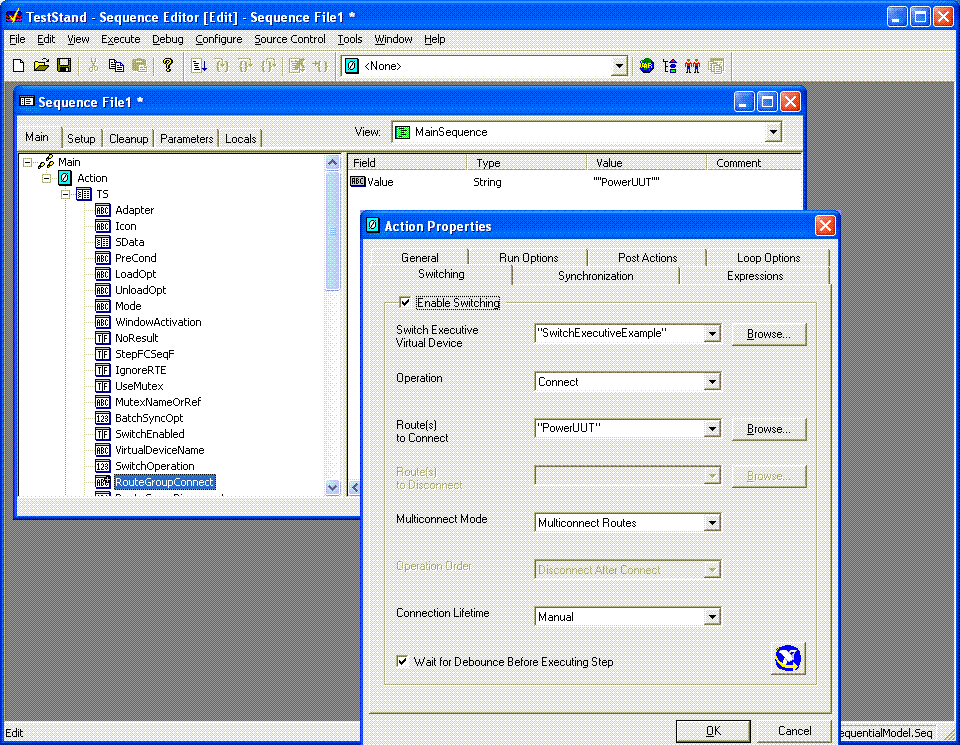Click the Type column header
The image size is (960, 745).
pos(527,163)
